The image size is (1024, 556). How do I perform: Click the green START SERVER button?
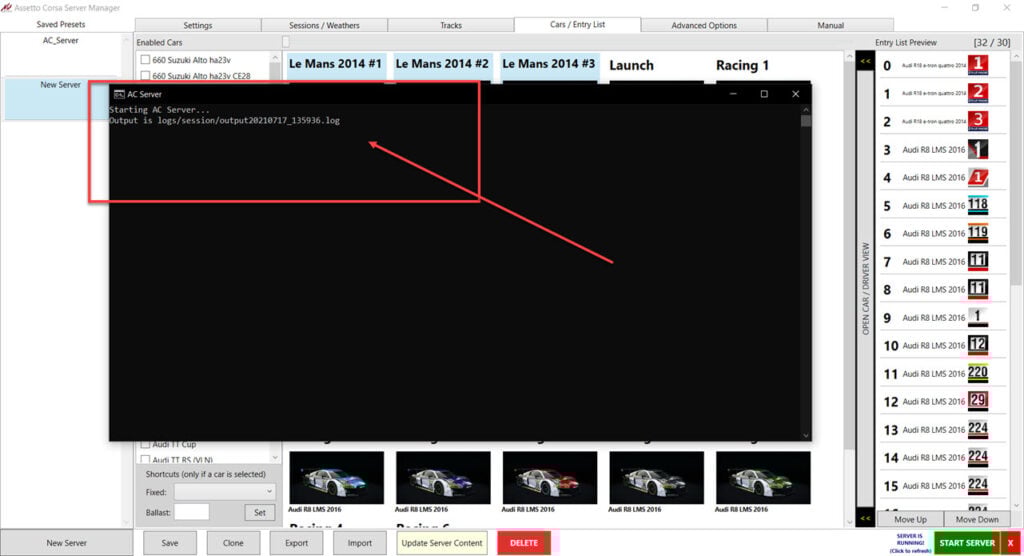[967, 543]
